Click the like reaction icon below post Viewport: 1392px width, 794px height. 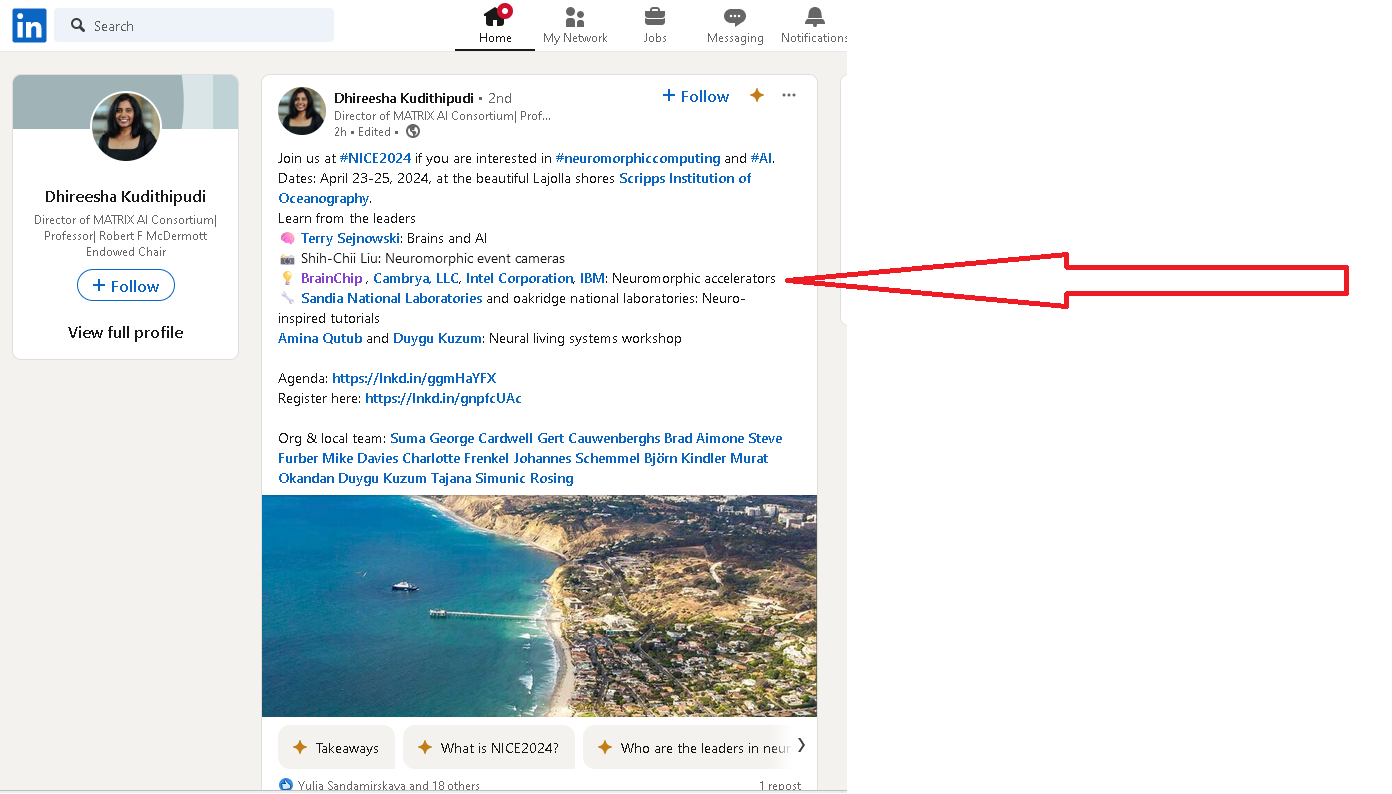(286, 786)
